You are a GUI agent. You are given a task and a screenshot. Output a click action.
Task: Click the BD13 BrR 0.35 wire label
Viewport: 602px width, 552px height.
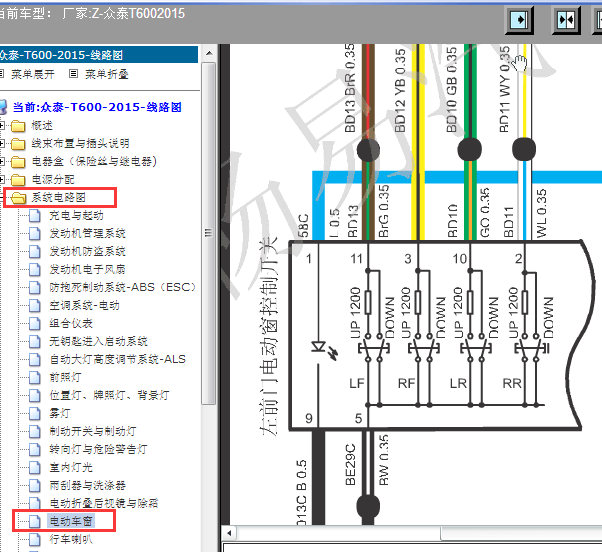pyautogui.click(x=350, y=89)
